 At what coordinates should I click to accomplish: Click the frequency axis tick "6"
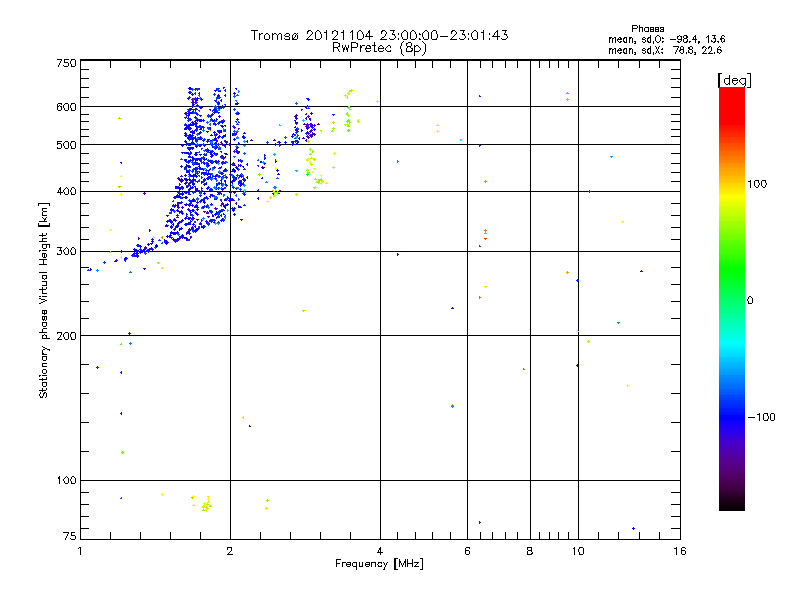[x=467, y=551]
